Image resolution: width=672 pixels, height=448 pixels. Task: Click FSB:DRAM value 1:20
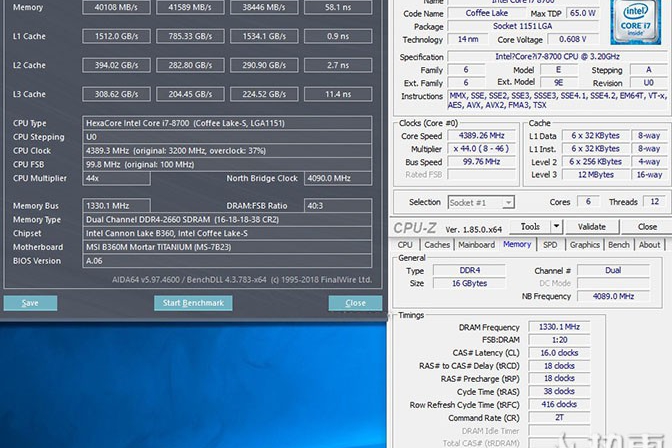559,340
